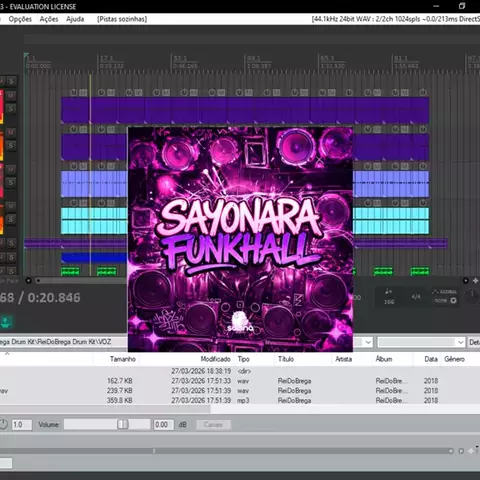The height and width of the screenshot is (480, 480).
Task: Click the 65.1 marker on the timeline ruler
Action: 327,58
